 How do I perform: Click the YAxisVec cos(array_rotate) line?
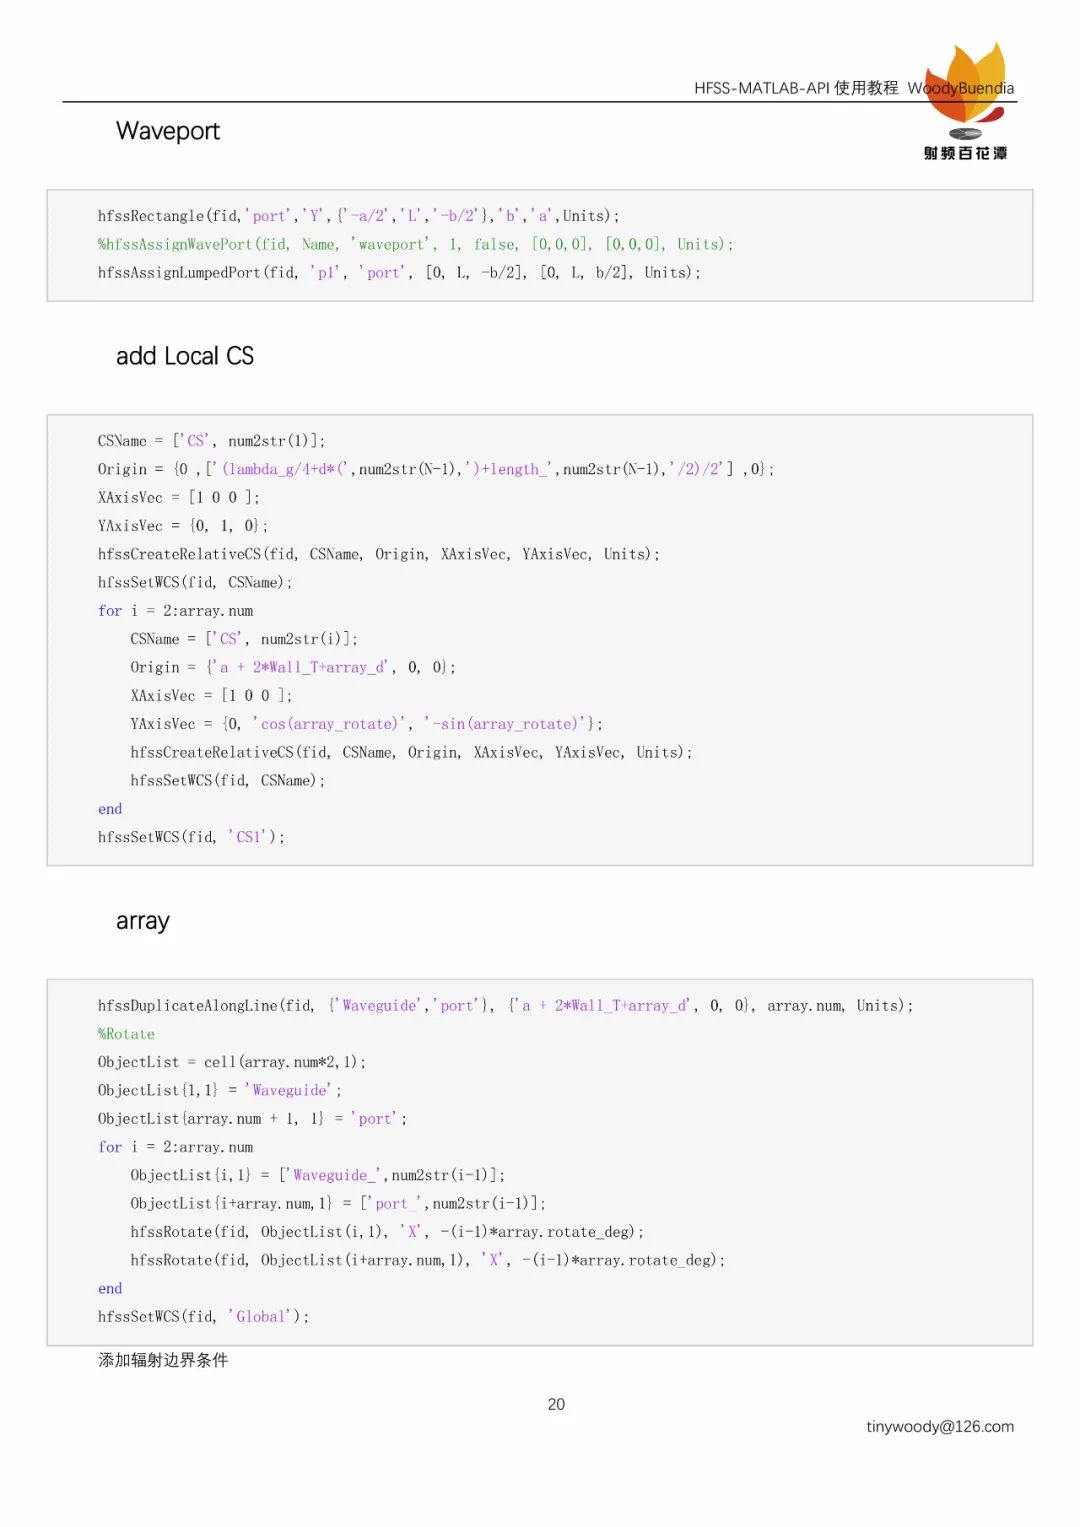pos(366,724)
